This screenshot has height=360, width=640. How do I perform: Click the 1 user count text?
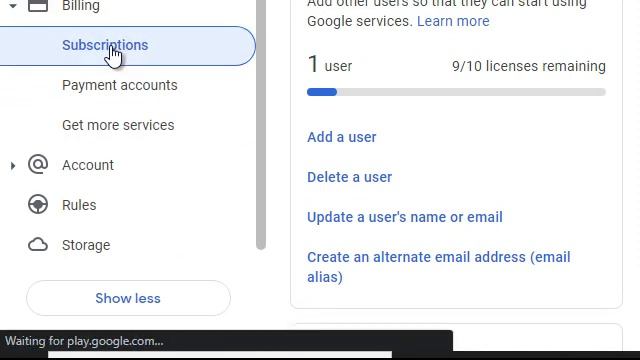click(x=330, y=65)
